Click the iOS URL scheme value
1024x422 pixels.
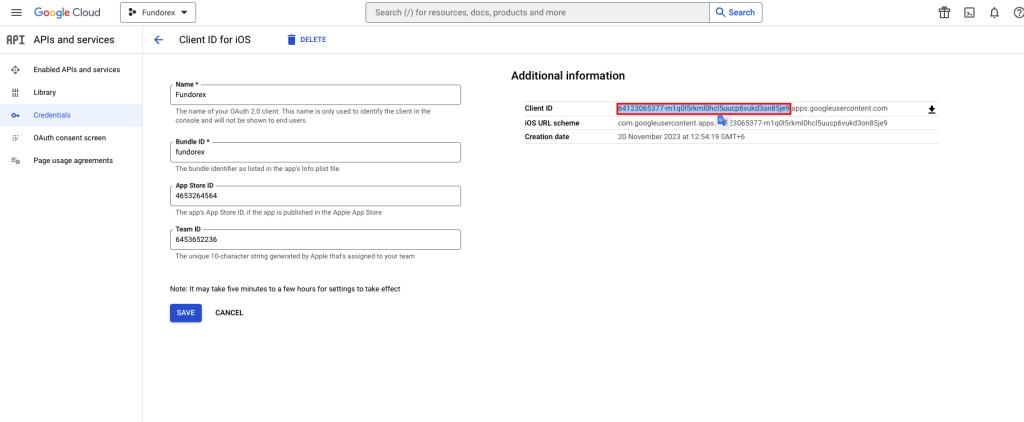[752, 123]
